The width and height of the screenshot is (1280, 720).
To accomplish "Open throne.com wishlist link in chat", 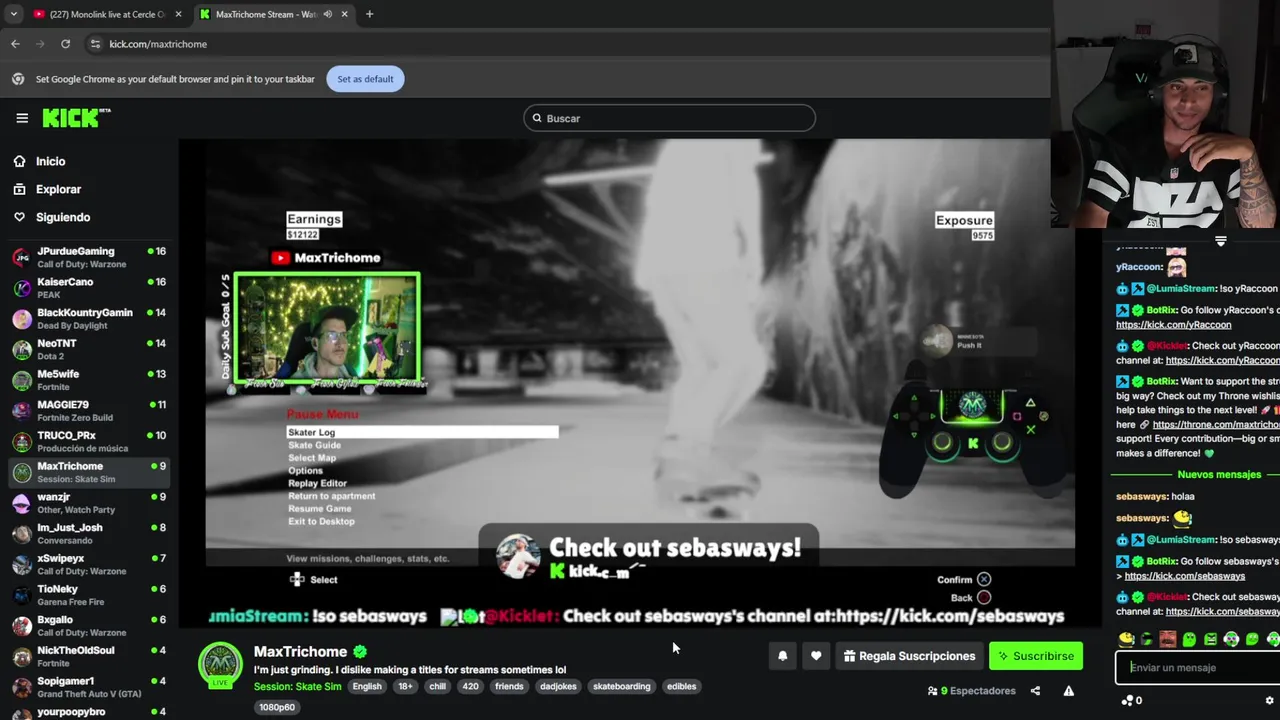I will tap(1216, 425).
